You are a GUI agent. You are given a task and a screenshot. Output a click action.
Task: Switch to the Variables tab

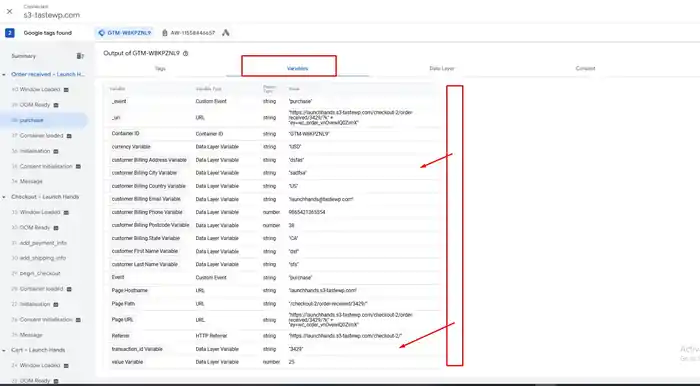[x=297, y=69]
